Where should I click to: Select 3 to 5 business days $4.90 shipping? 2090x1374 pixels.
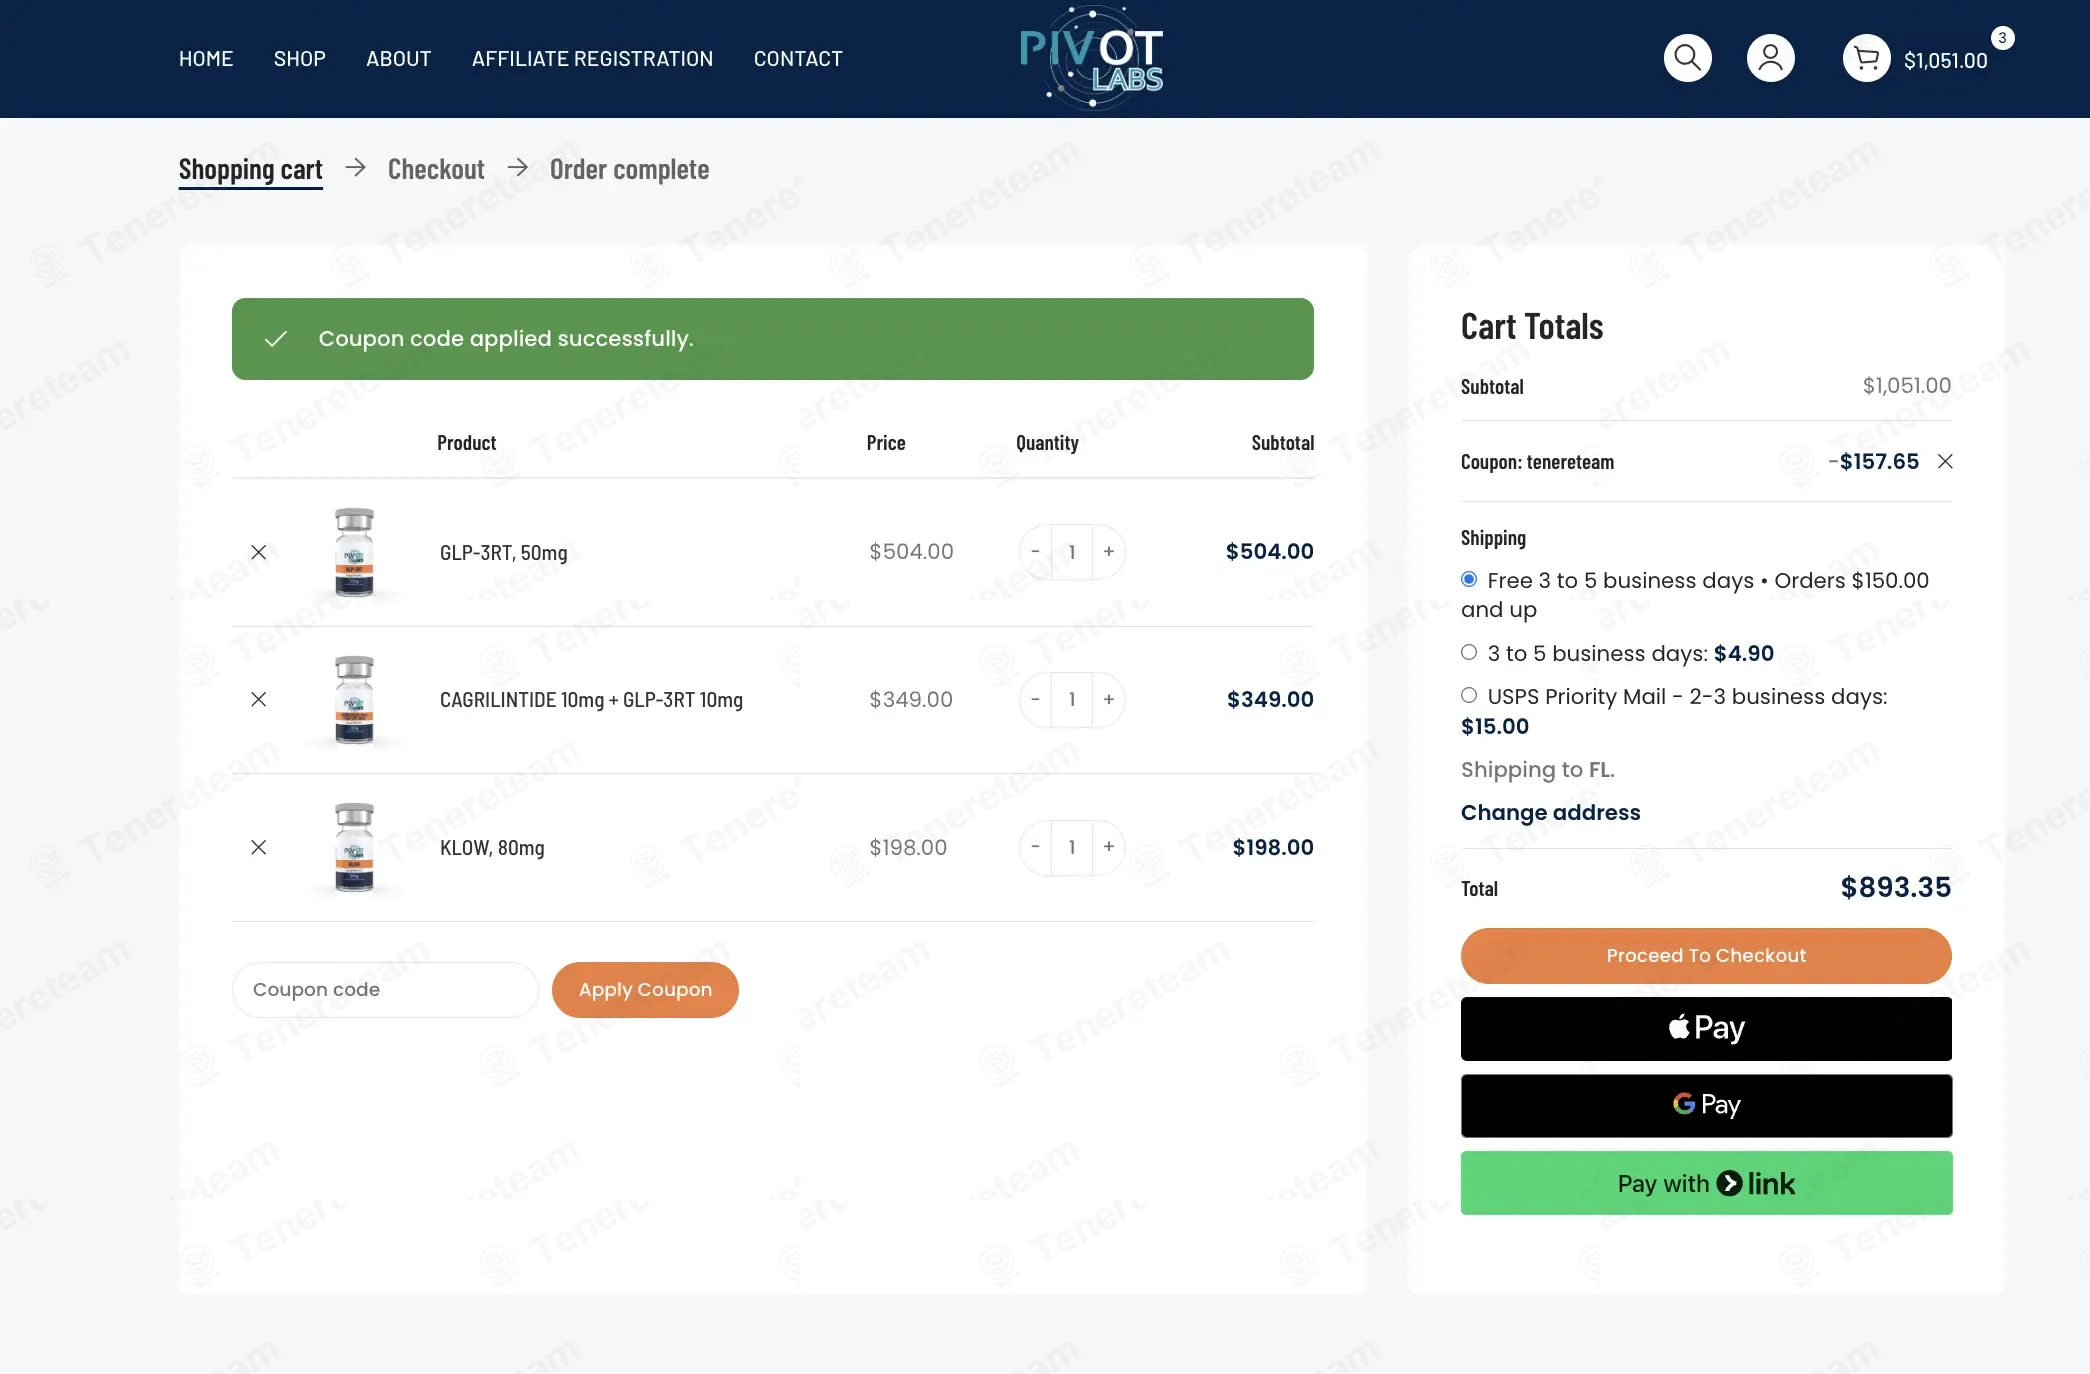click(1469, 652)
